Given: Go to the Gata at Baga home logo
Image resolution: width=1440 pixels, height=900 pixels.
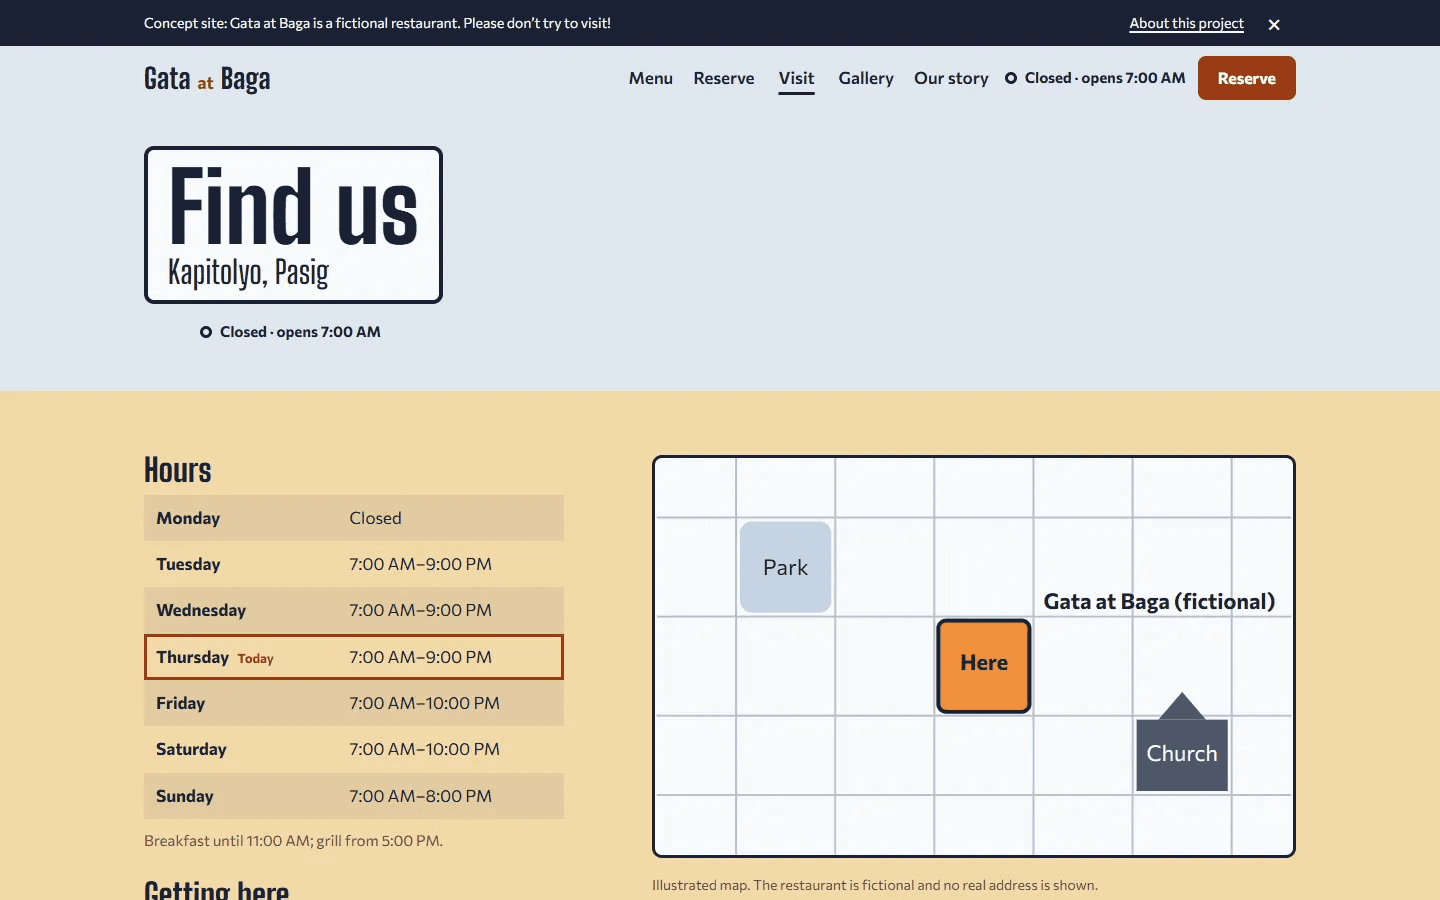Looking at the screenshot, I should [207, 79].
